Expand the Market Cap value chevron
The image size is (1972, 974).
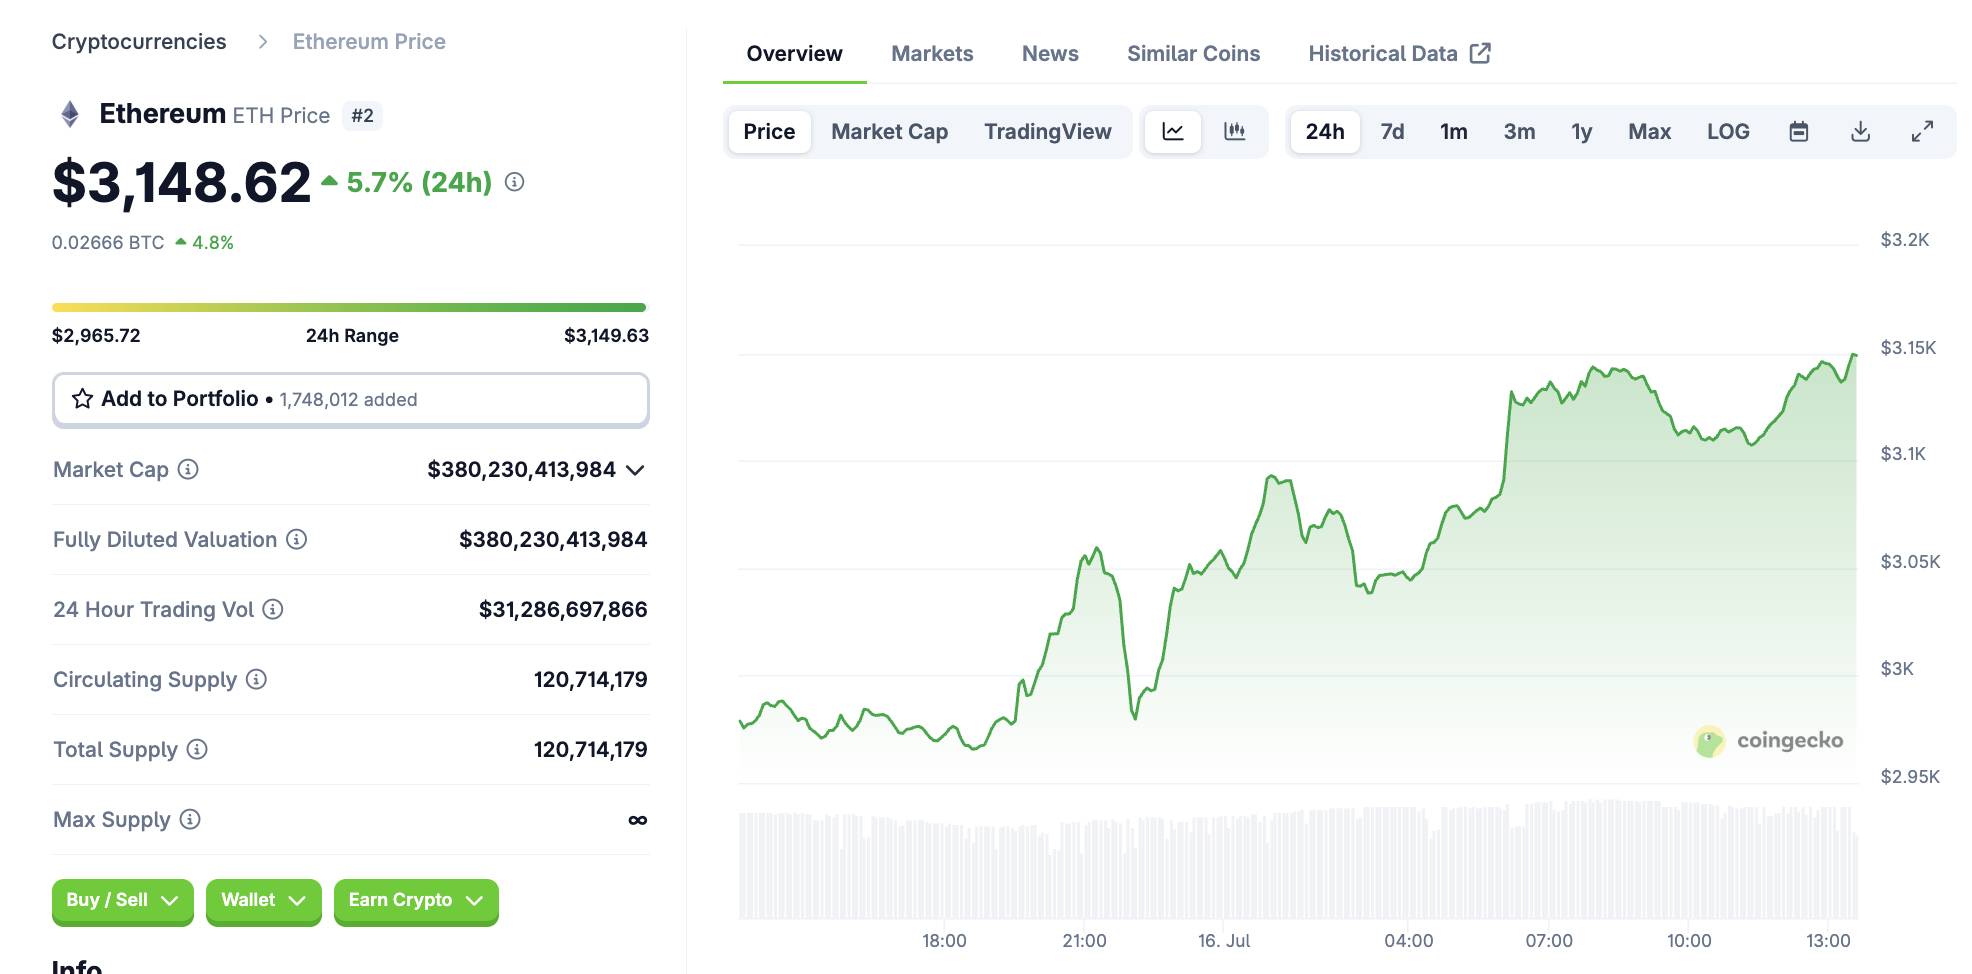(x=635, y=470)
